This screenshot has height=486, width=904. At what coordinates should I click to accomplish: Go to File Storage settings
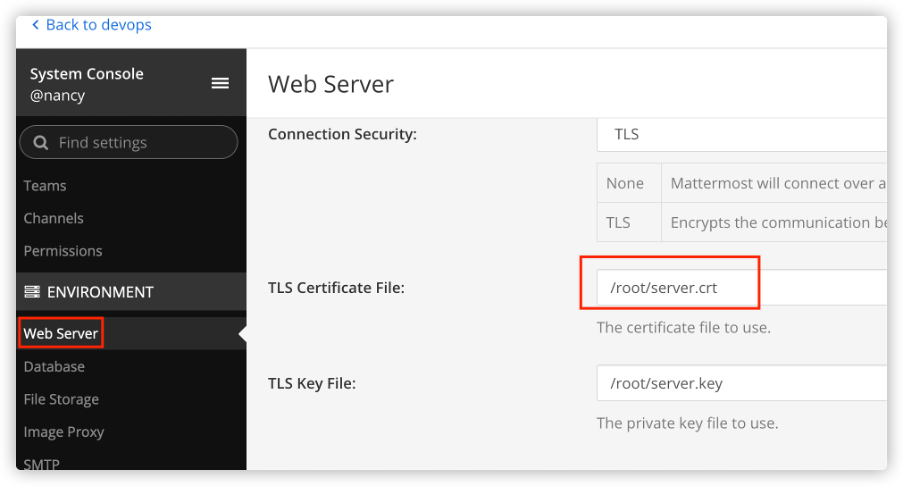click(61, 399)
